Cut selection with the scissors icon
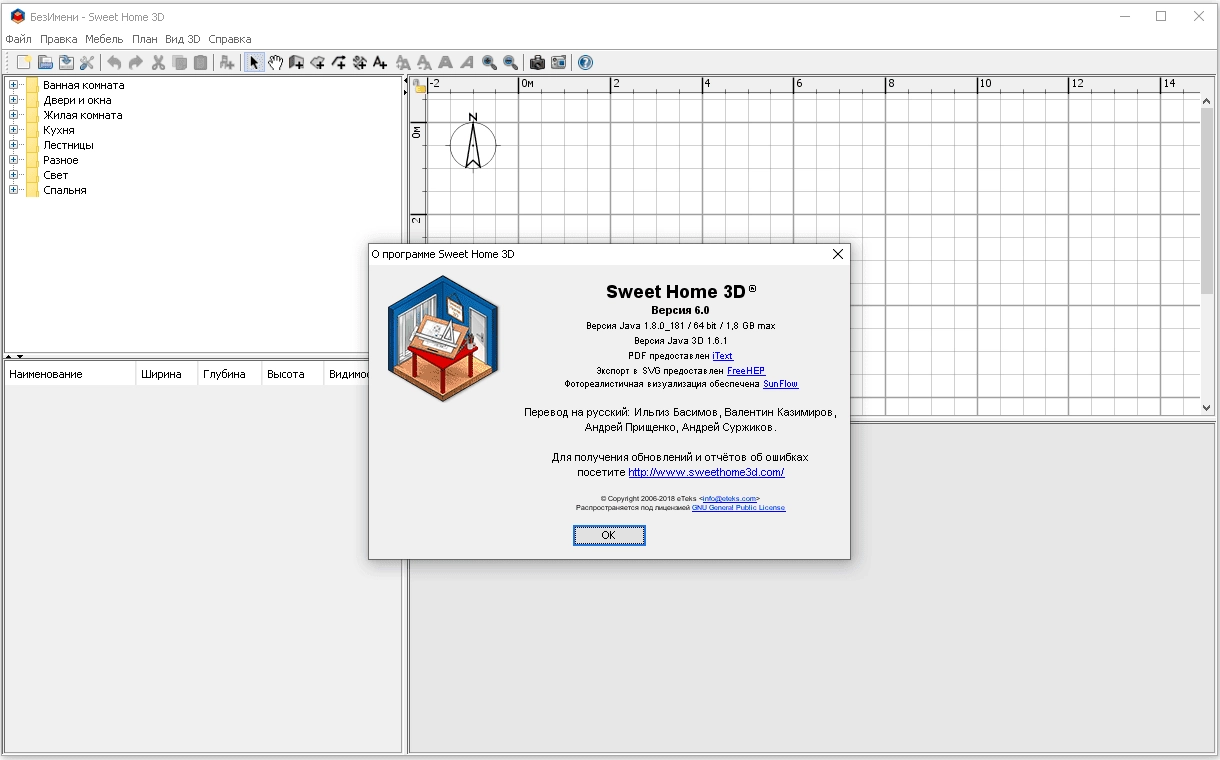1220x760 pixels. coord(158,63)
